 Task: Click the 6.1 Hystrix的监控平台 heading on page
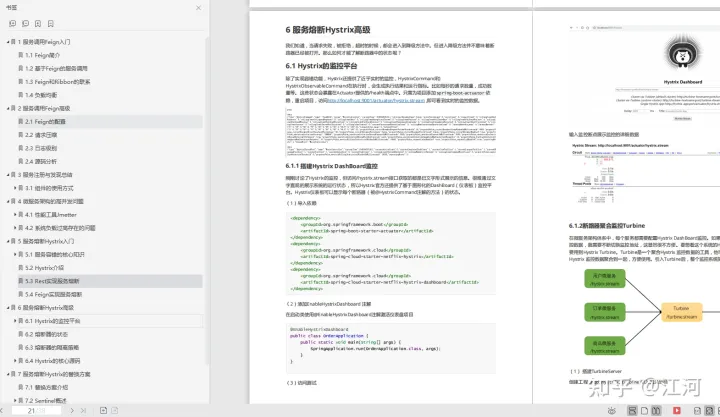coord(321,66)
